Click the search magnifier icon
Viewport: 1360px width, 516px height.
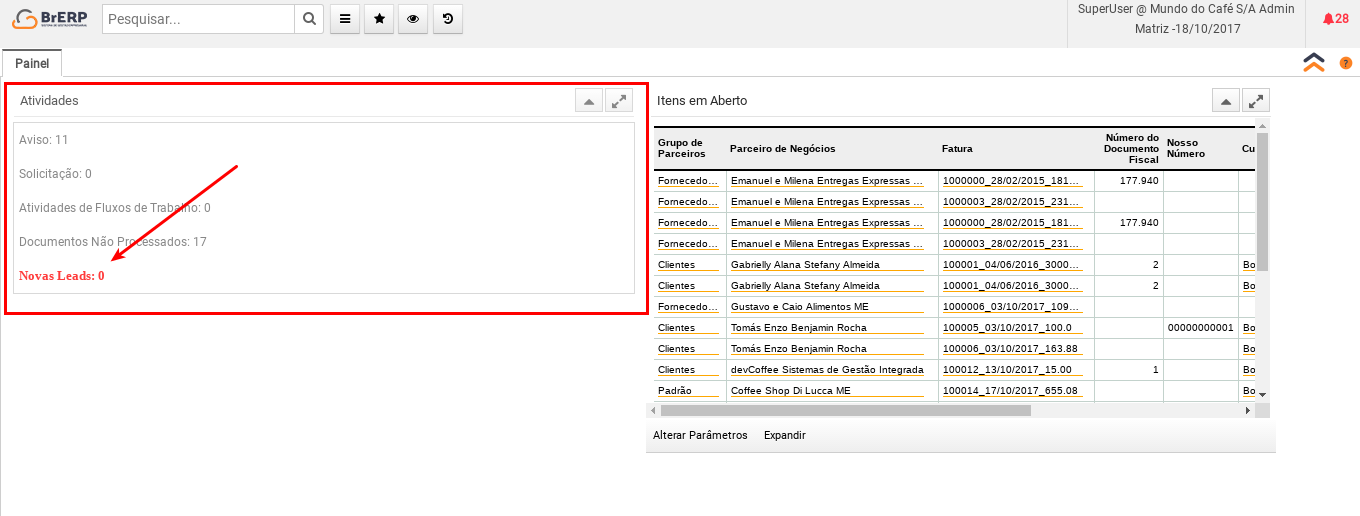pos(309,19)
